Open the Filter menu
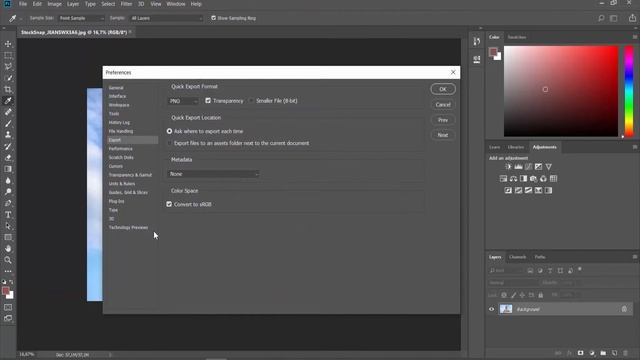Screen dimensions: 640x360 [x=126, y=4]
